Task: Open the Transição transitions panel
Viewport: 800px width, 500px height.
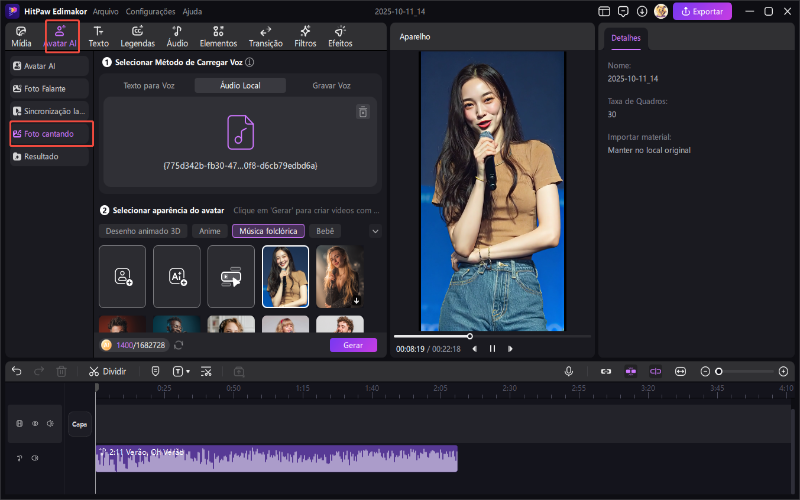Action: coord(265,37)
